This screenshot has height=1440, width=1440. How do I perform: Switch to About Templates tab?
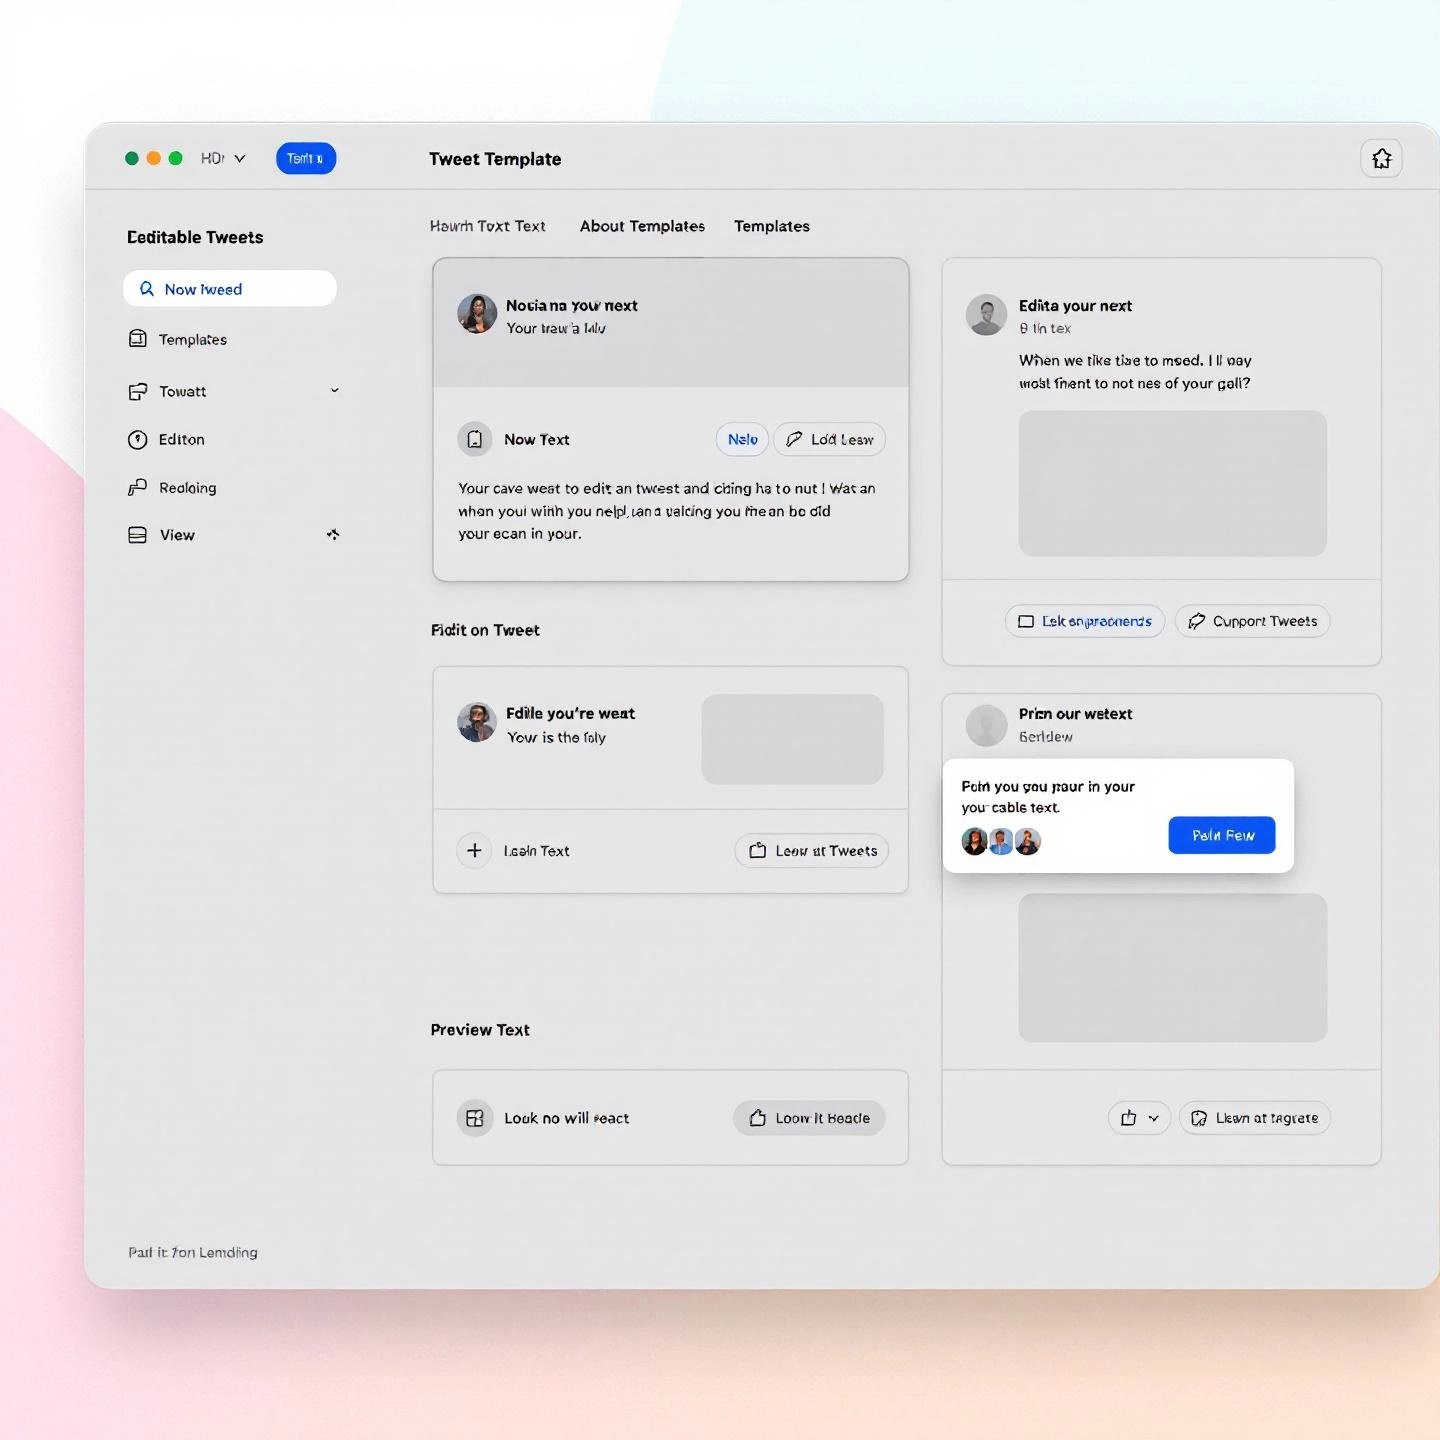point(642,226)
